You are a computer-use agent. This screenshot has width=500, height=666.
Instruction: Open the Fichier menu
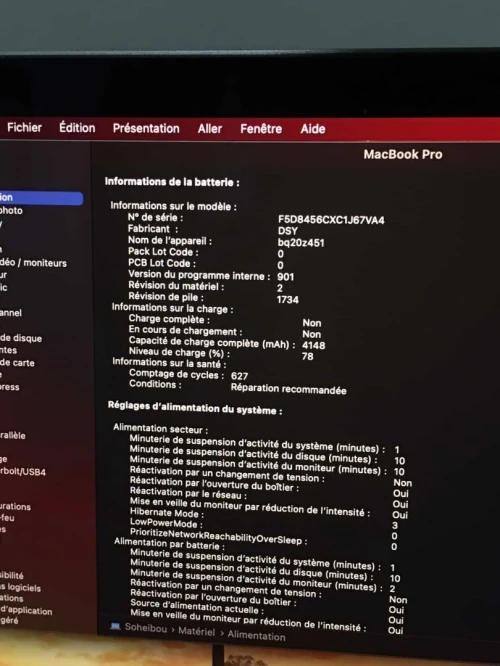(x=24, y=127)
